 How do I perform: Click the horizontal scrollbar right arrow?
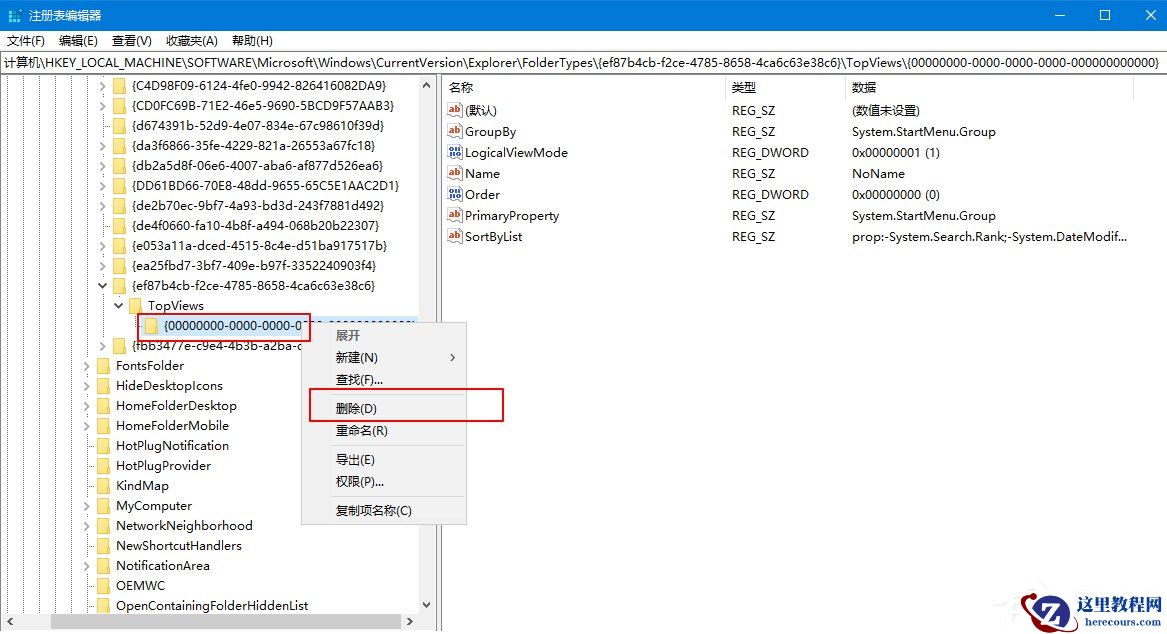coord(410,621)
